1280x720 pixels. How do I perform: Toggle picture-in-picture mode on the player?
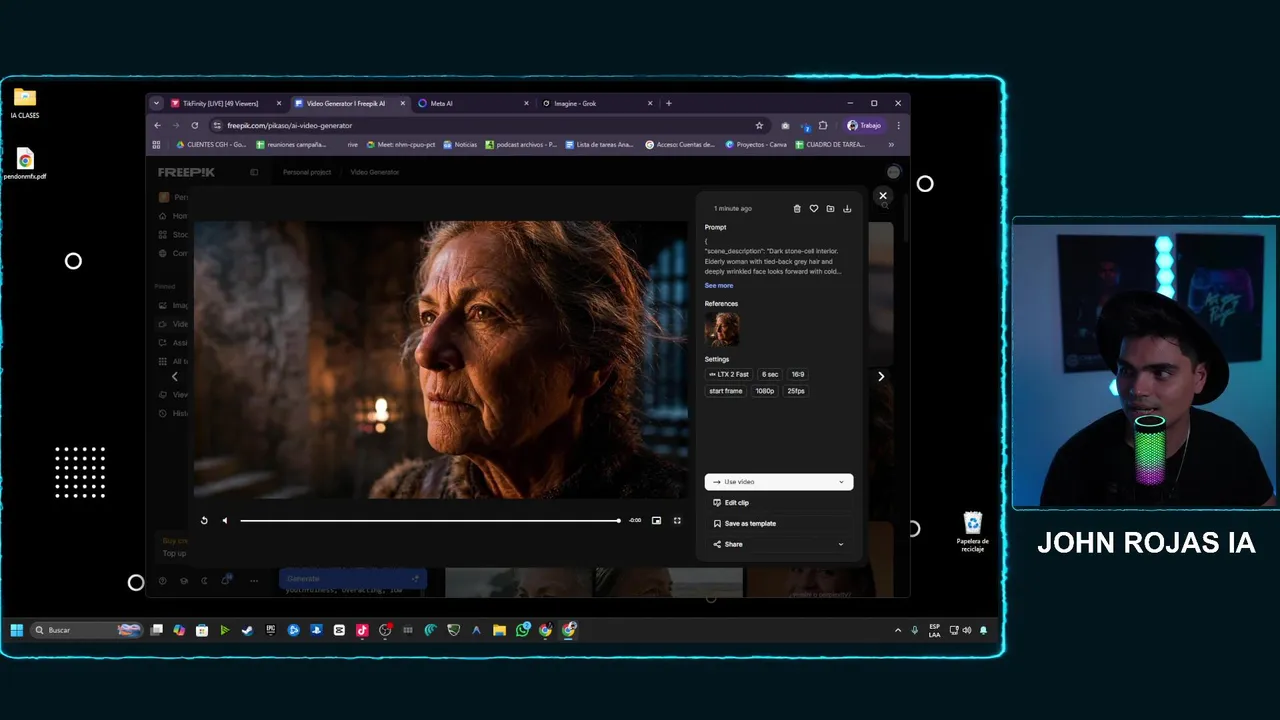(657, 520)
